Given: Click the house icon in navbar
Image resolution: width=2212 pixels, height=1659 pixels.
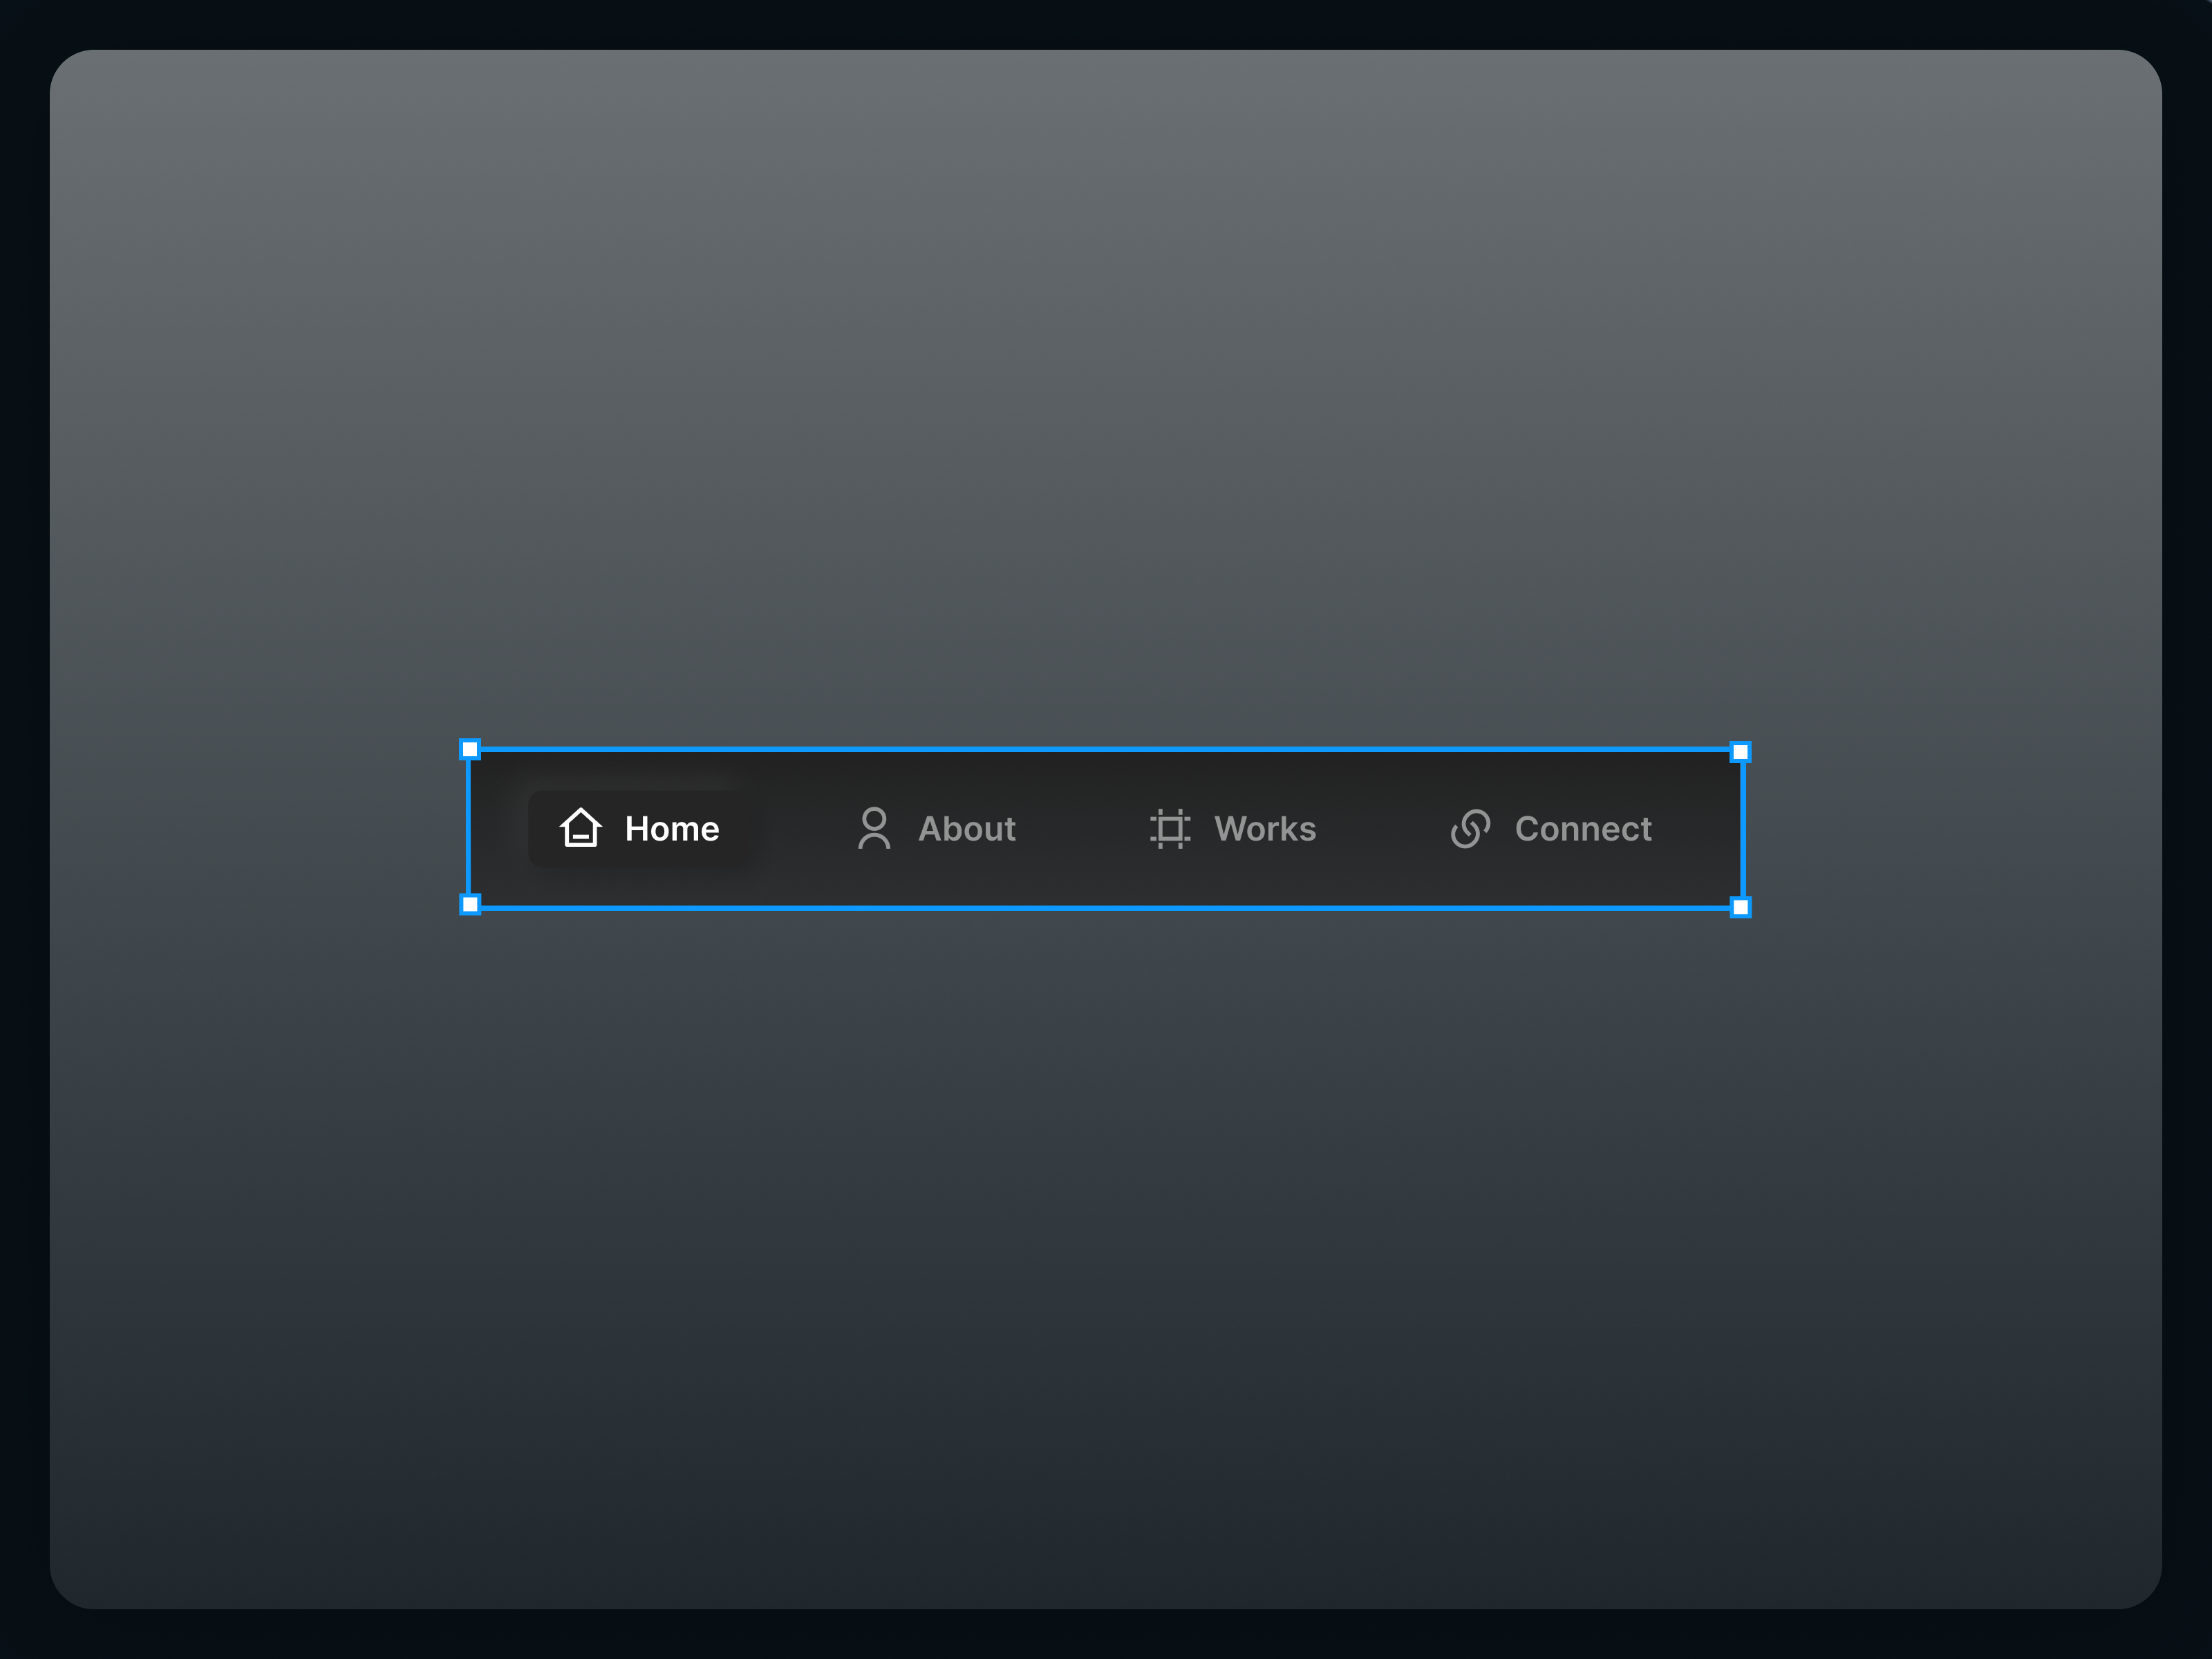Looking at the screenshot, I should pos(580,828).
